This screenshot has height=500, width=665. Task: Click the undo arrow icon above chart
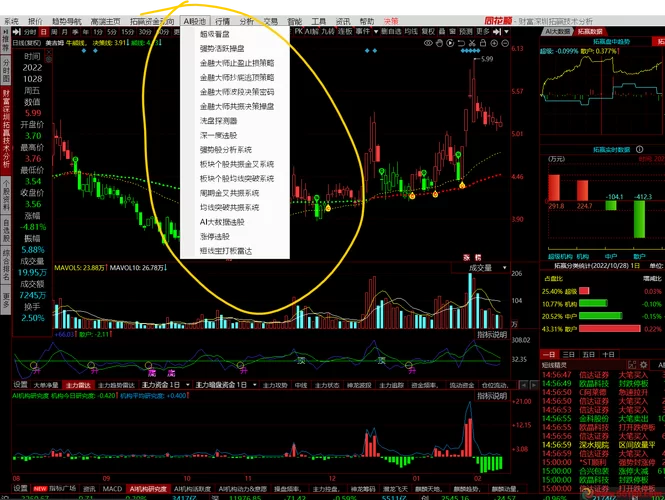pyautogui.click(x=461, y=43)
